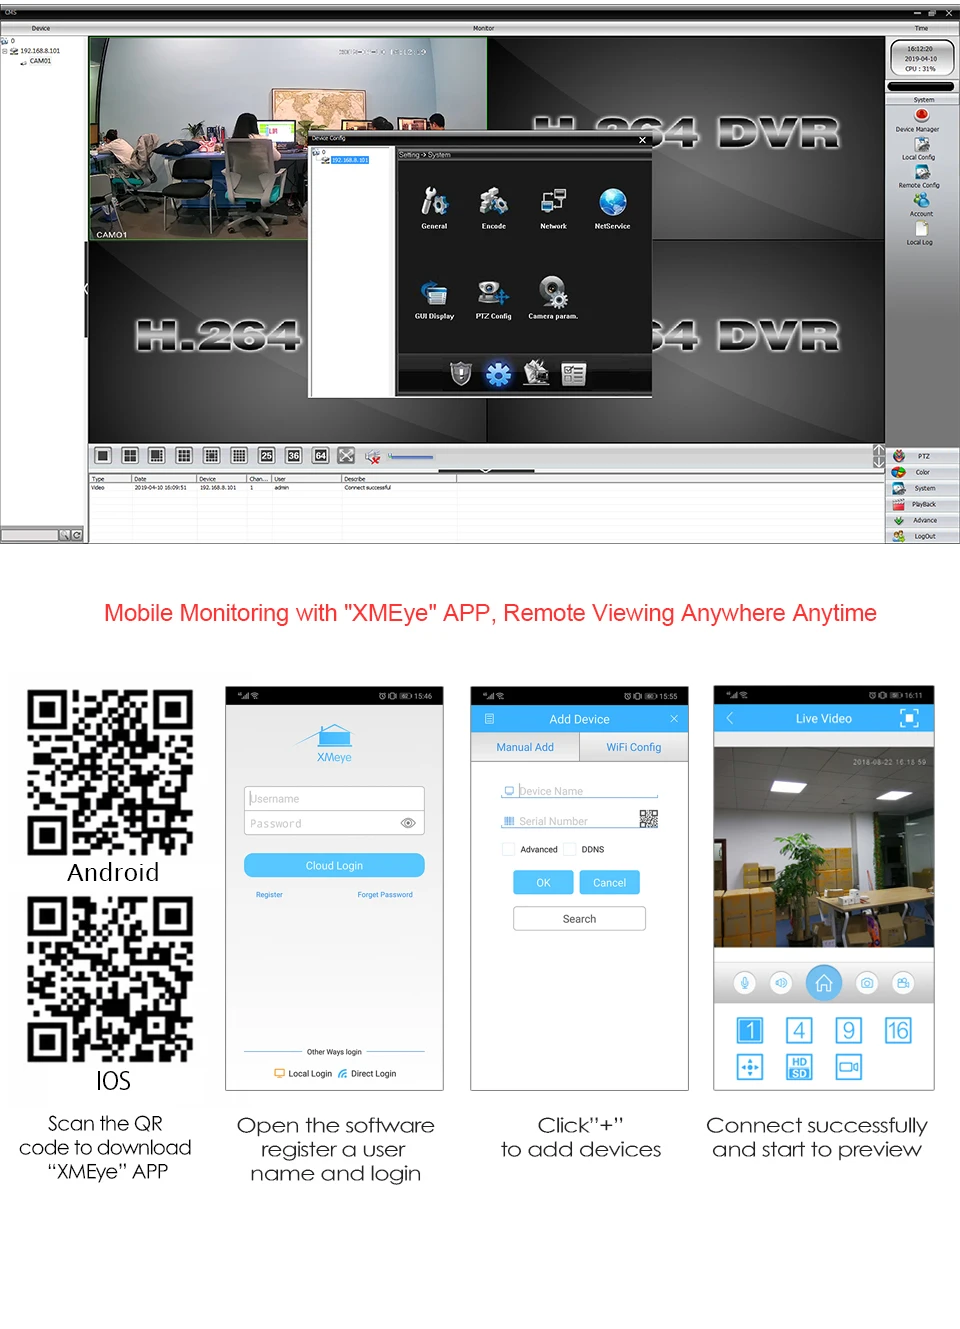Open Camera param. settings icon
960x1329 pixels.
(x=553, y=299)
